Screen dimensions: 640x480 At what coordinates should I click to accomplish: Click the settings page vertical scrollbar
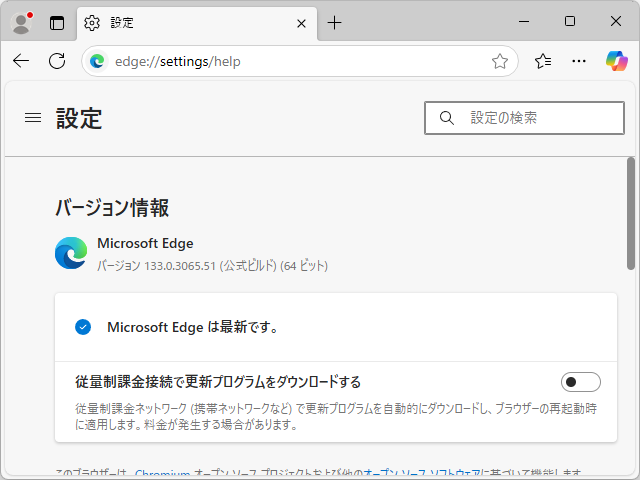pos(631,213)
